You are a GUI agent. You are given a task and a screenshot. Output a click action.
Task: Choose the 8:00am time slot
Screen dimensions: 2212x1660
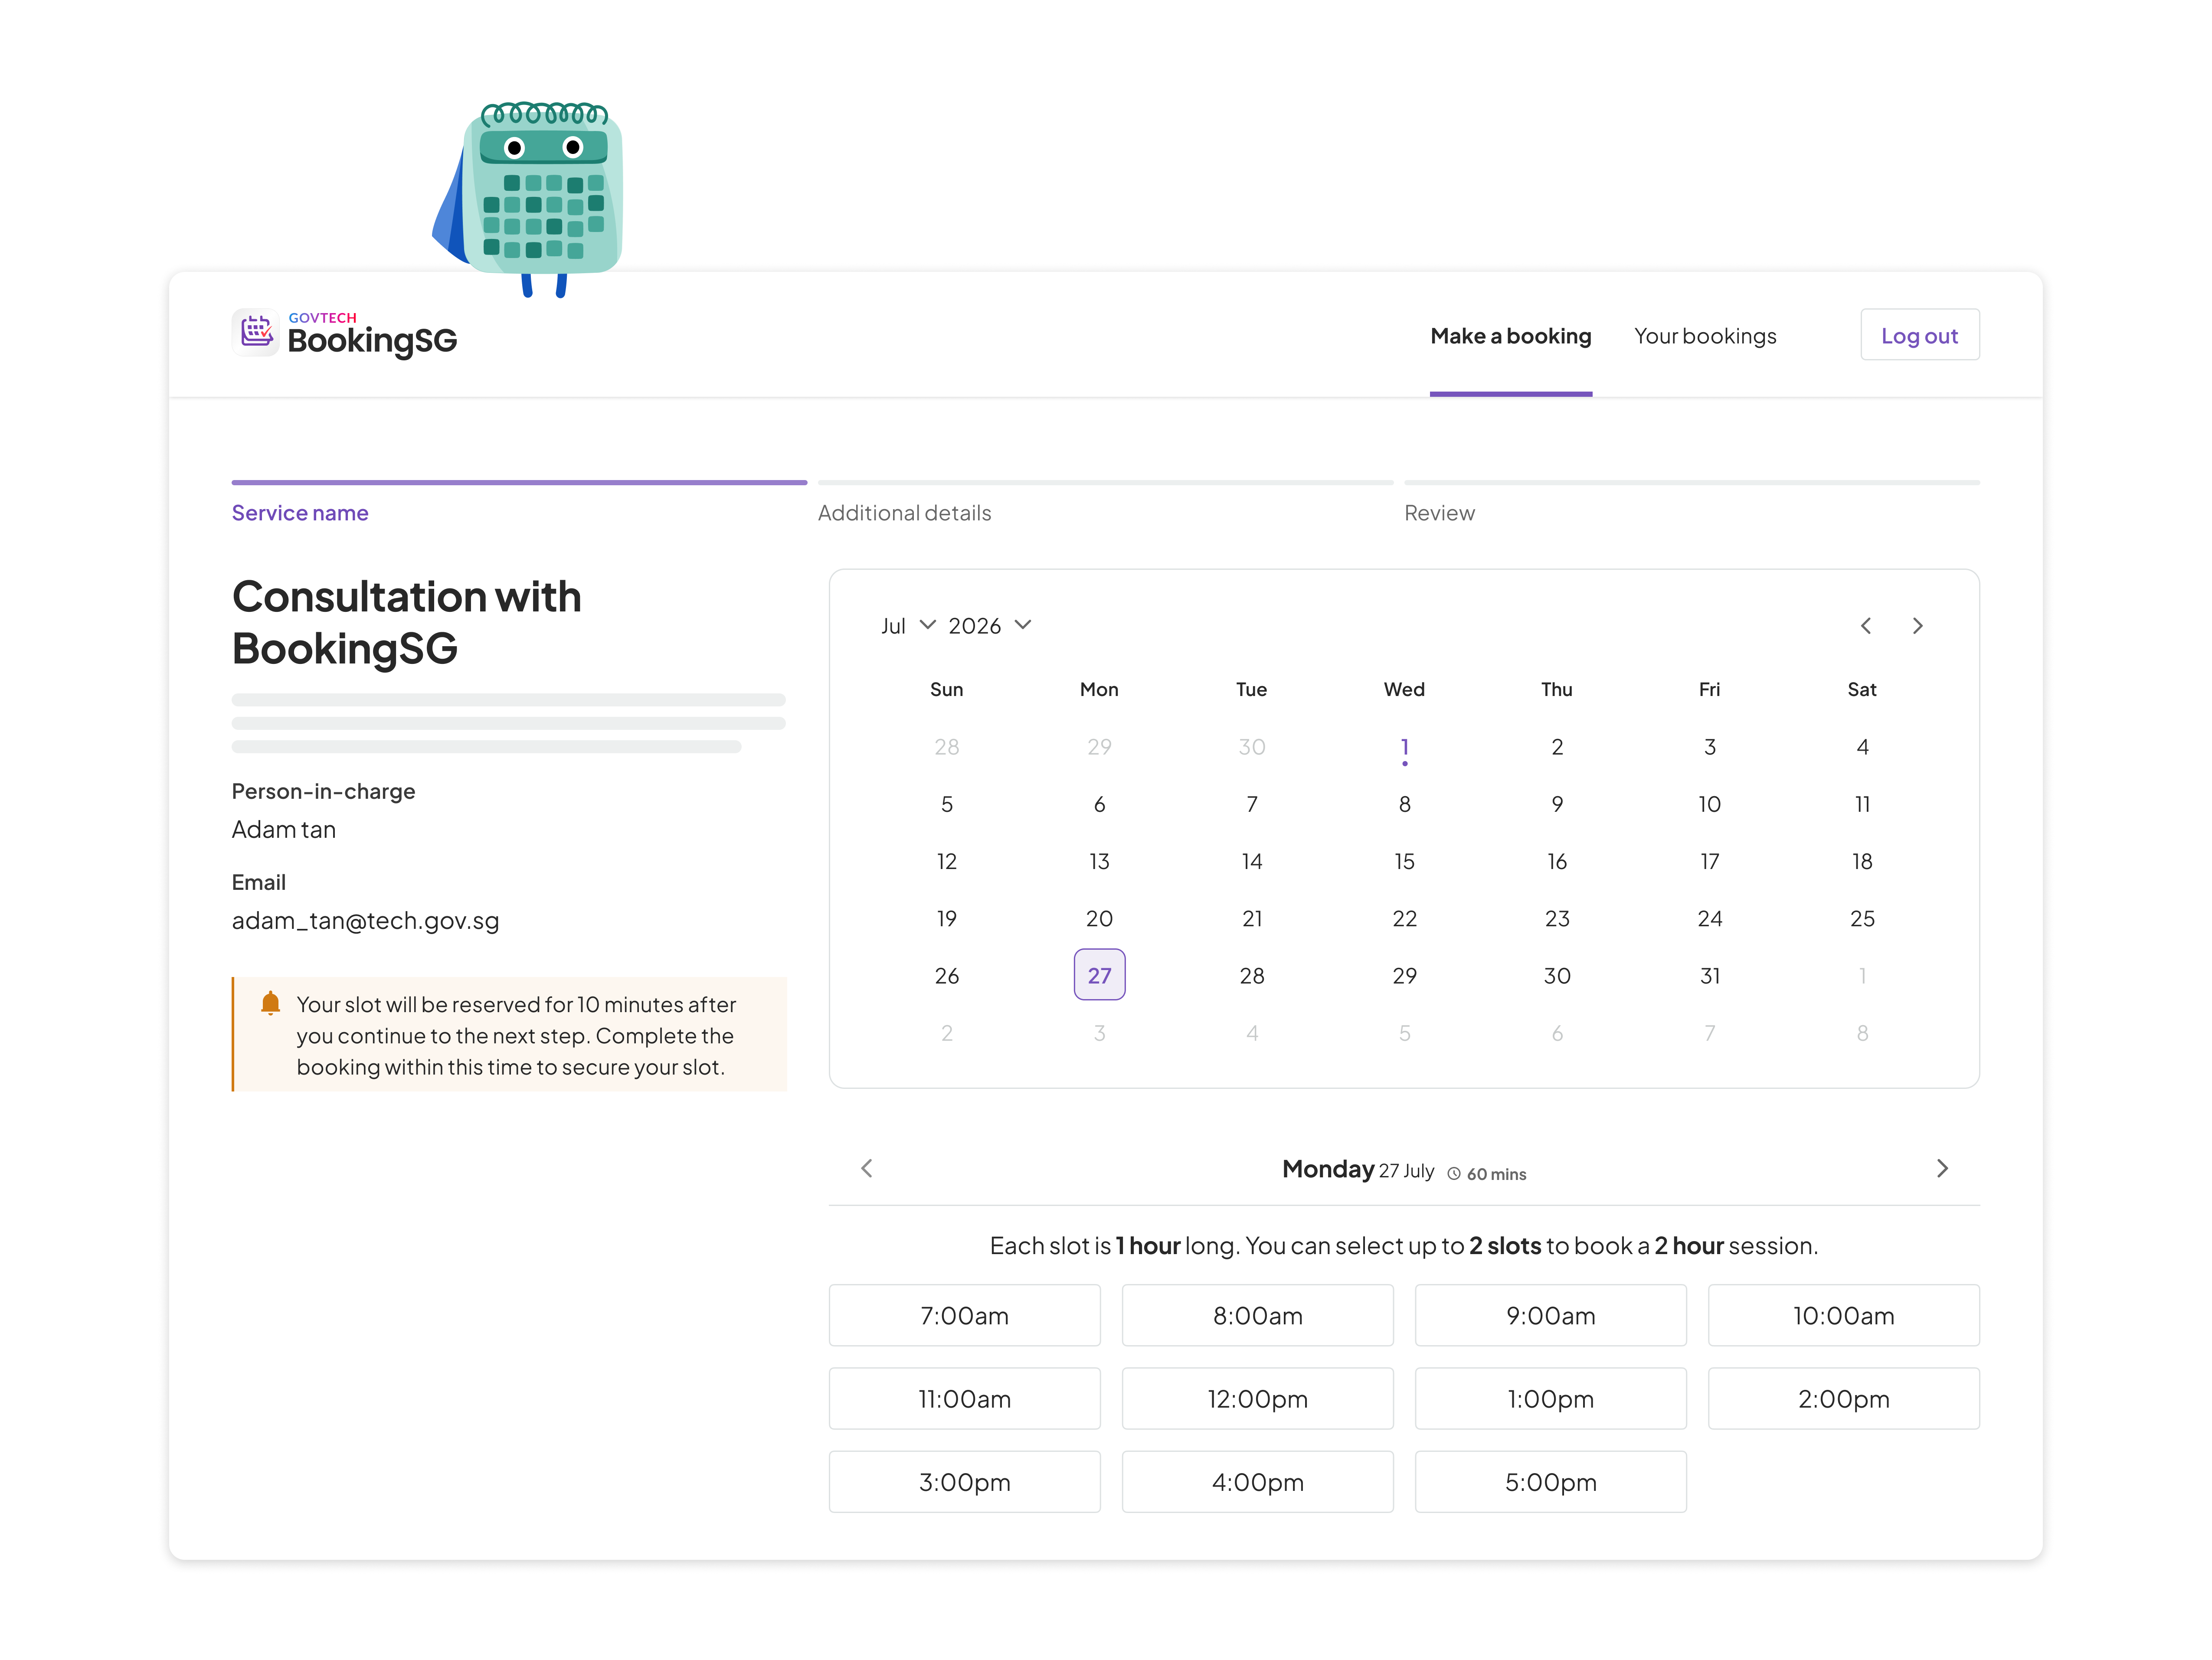pyautogui.click(x=1257, y=1315)
